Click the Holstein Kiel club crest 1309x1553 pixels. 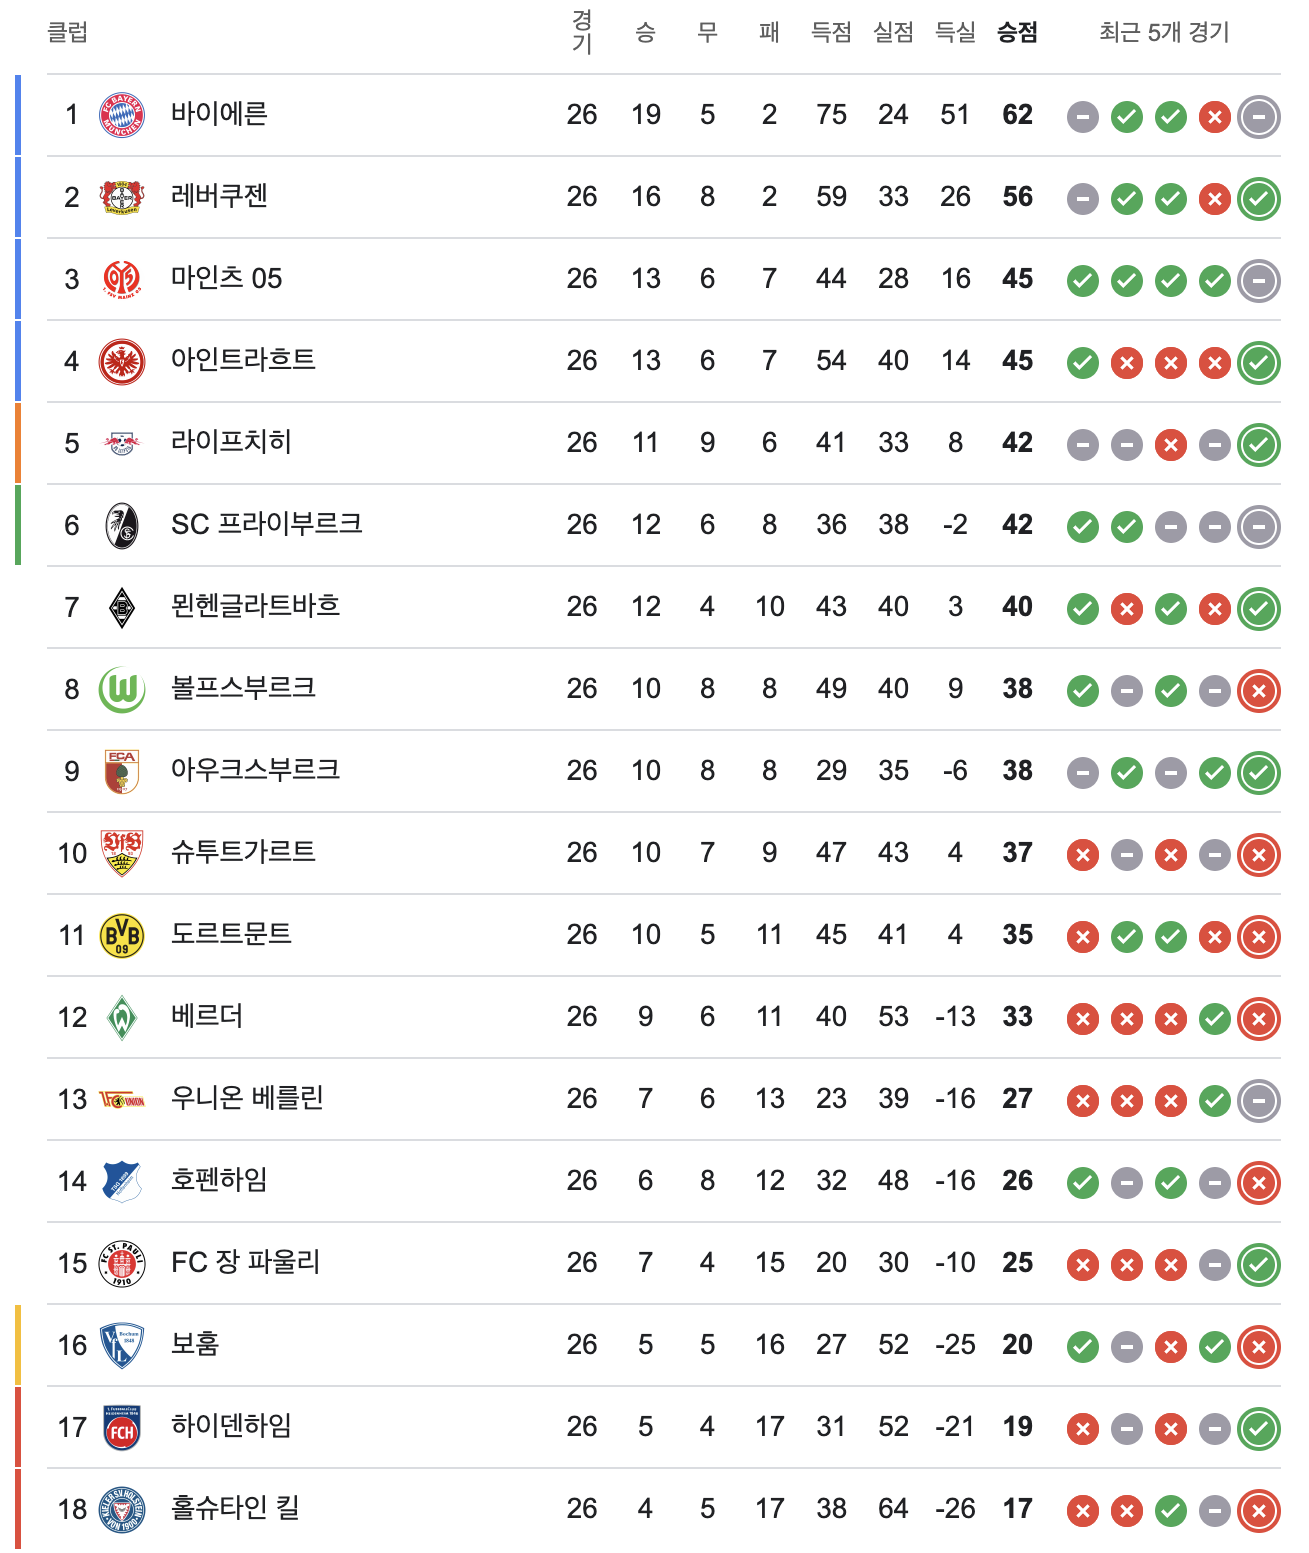122,1510
